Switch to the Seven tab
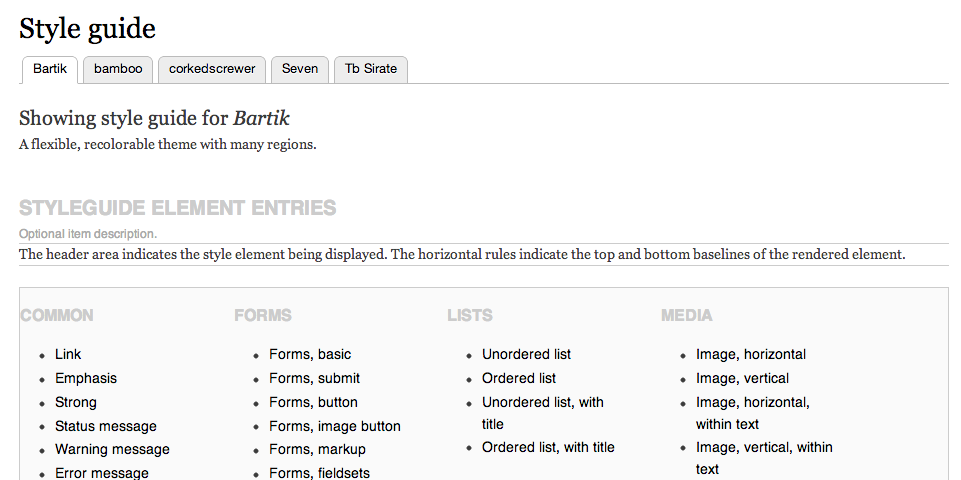This screenshot has height=480, width=961. (x=300, y=69)
